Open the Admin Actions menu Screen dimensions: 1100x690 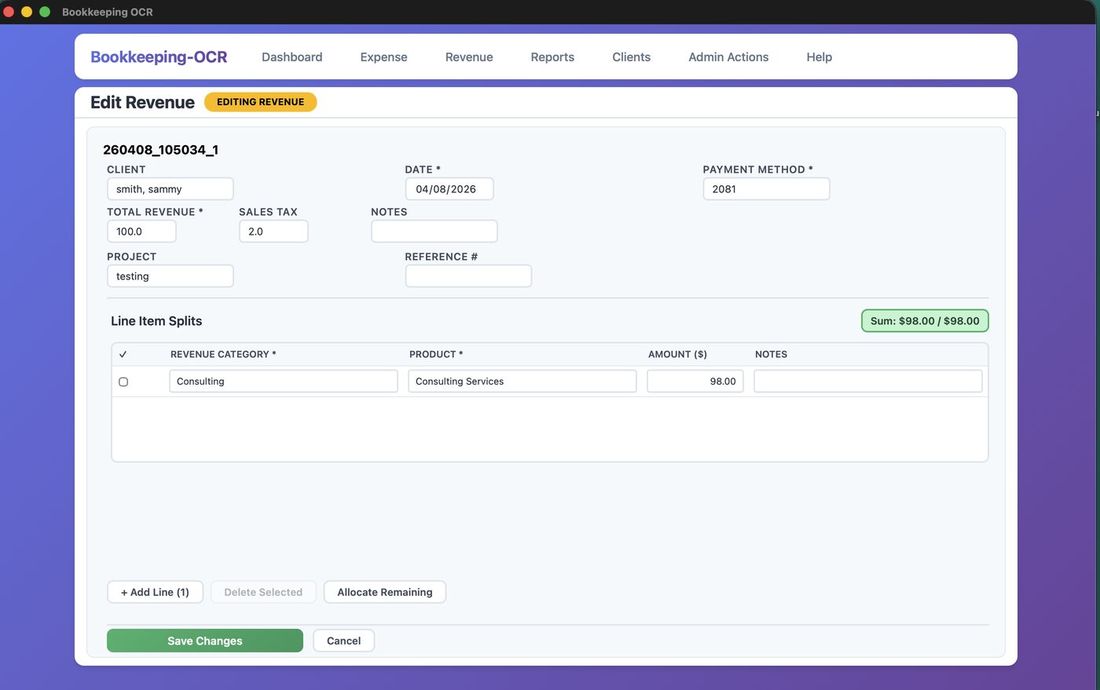pyautogui.click(x=727, y=57)
